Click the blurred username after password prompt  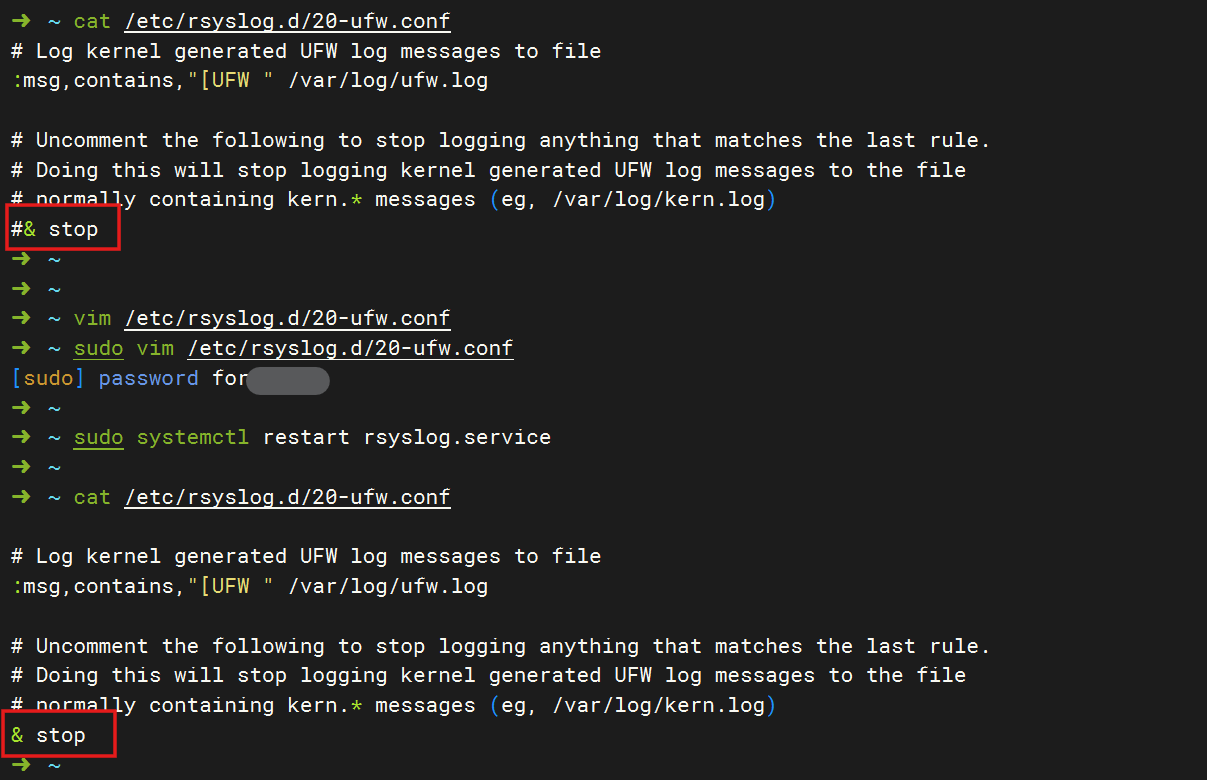(x=288, y=380)
